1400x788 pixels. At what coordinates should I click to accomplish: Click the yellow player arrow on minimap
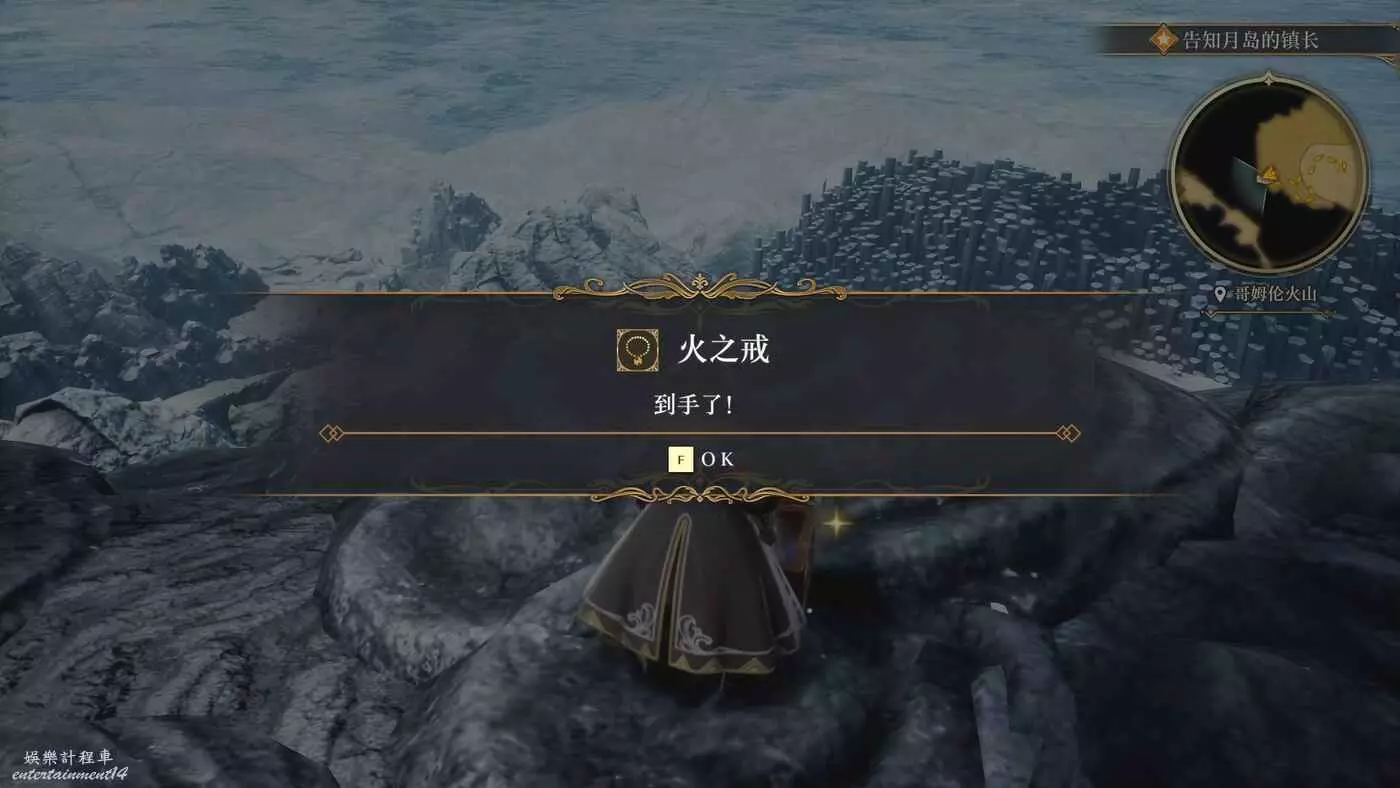[1267, 175]
